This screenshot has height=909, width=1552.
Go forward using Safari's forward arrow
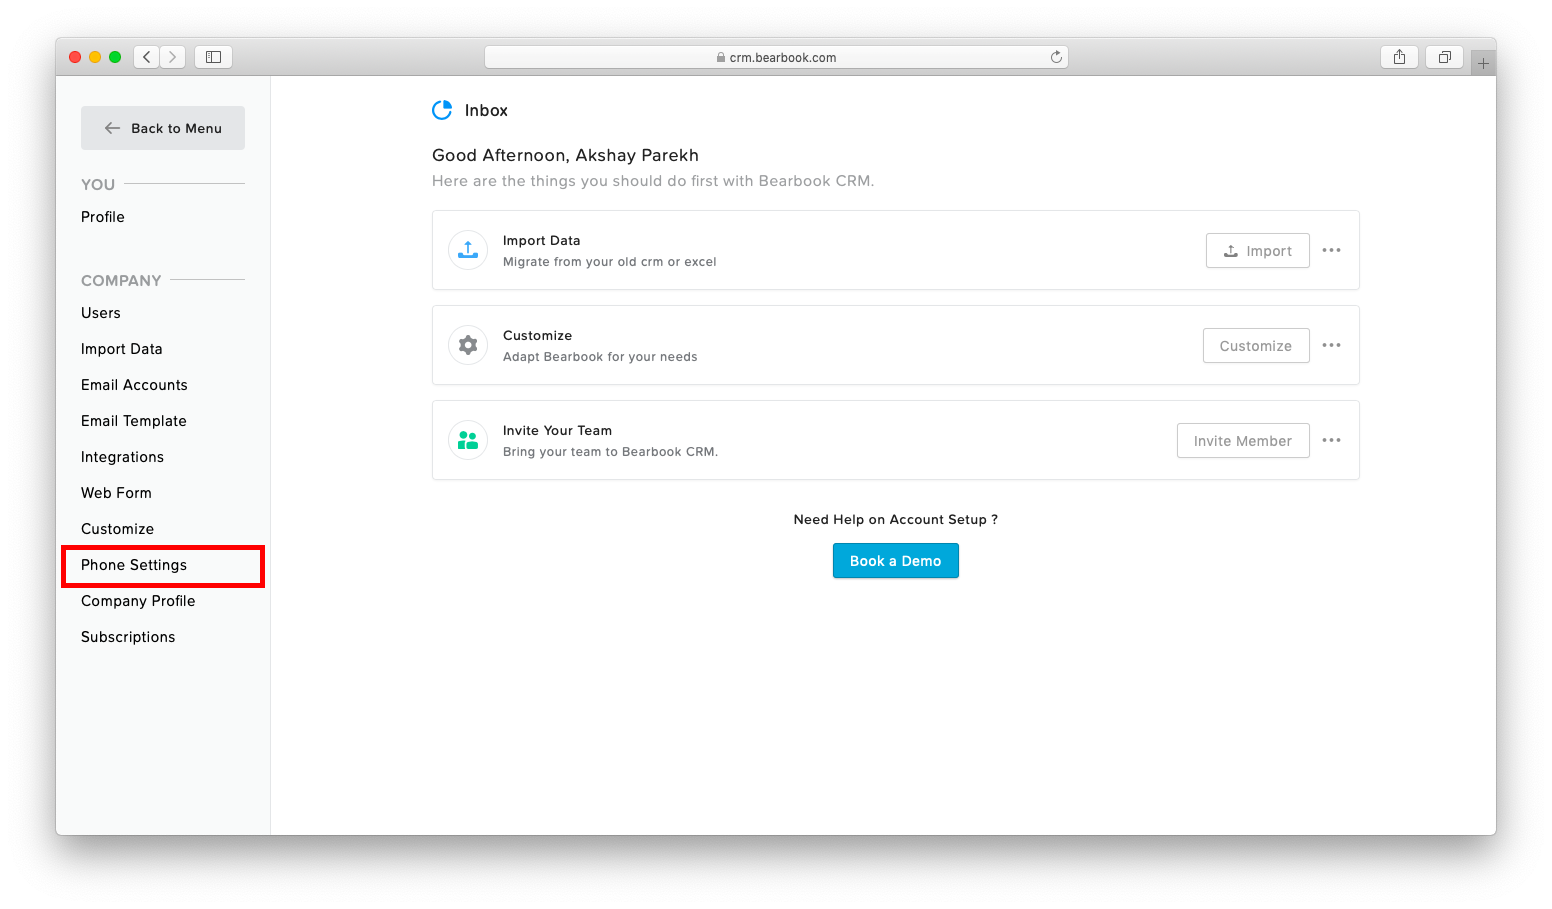coord(173,57)
